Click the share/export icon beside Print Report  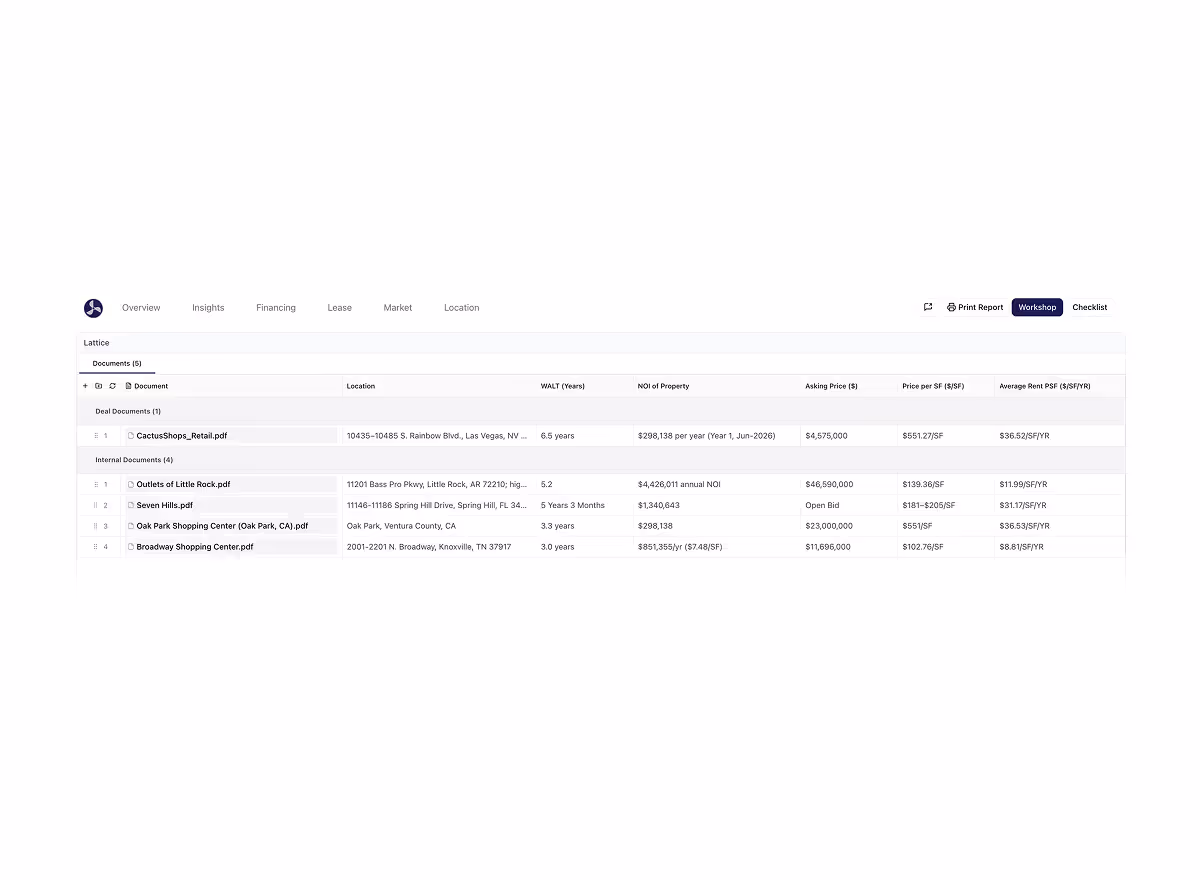[928, 307]
